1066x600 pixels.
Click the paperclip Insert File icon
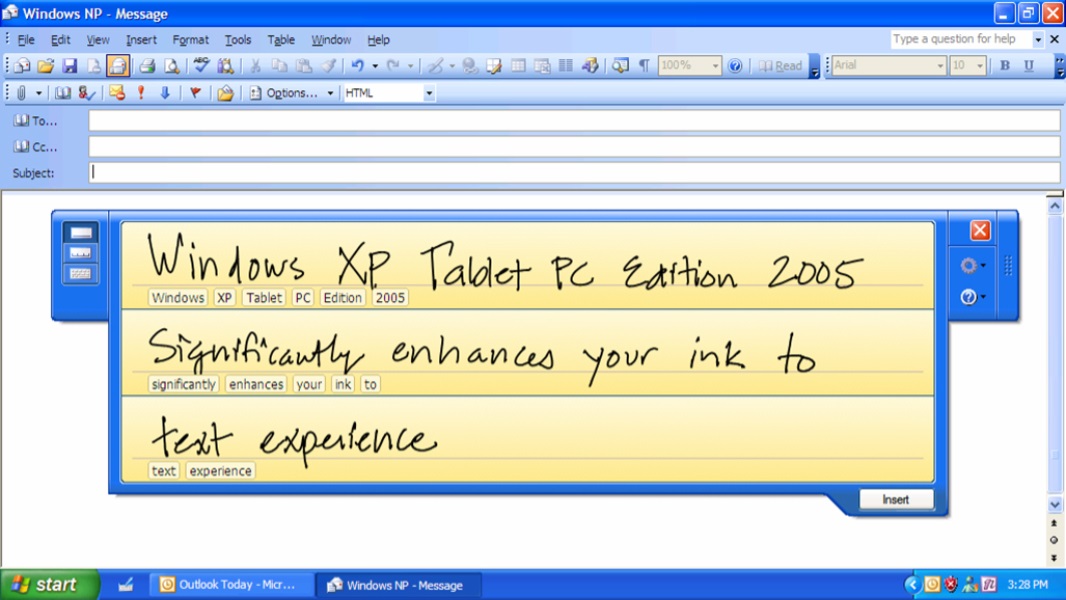(20, 93)
